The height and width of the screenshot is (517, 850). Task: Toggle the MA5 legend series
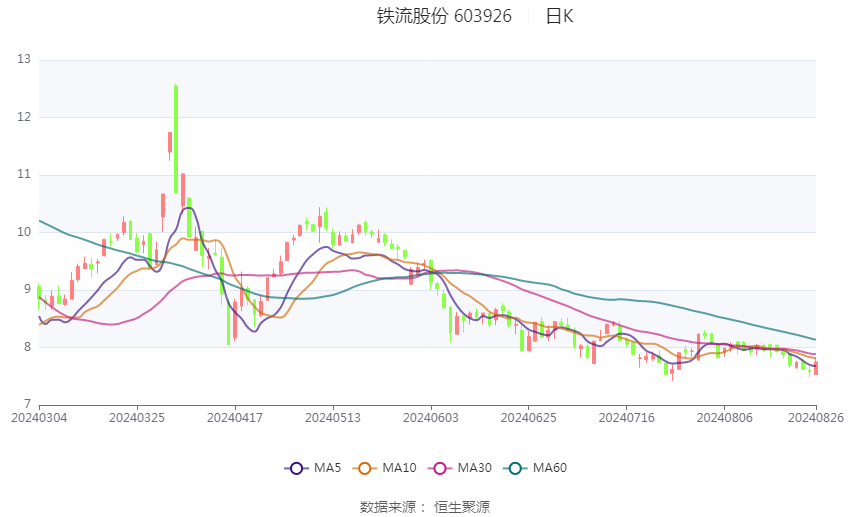point(313,468)
